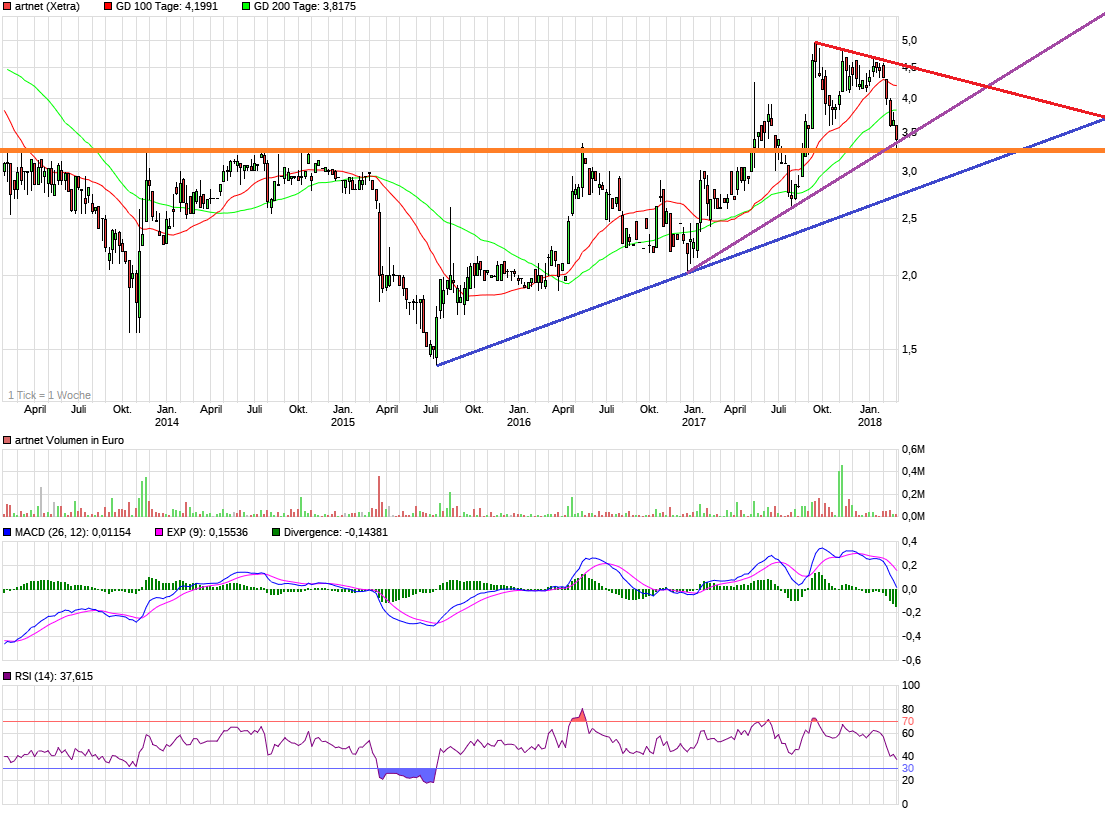
Task: Click the blue RSI 30 oversold level label
Action: point(908,768)
